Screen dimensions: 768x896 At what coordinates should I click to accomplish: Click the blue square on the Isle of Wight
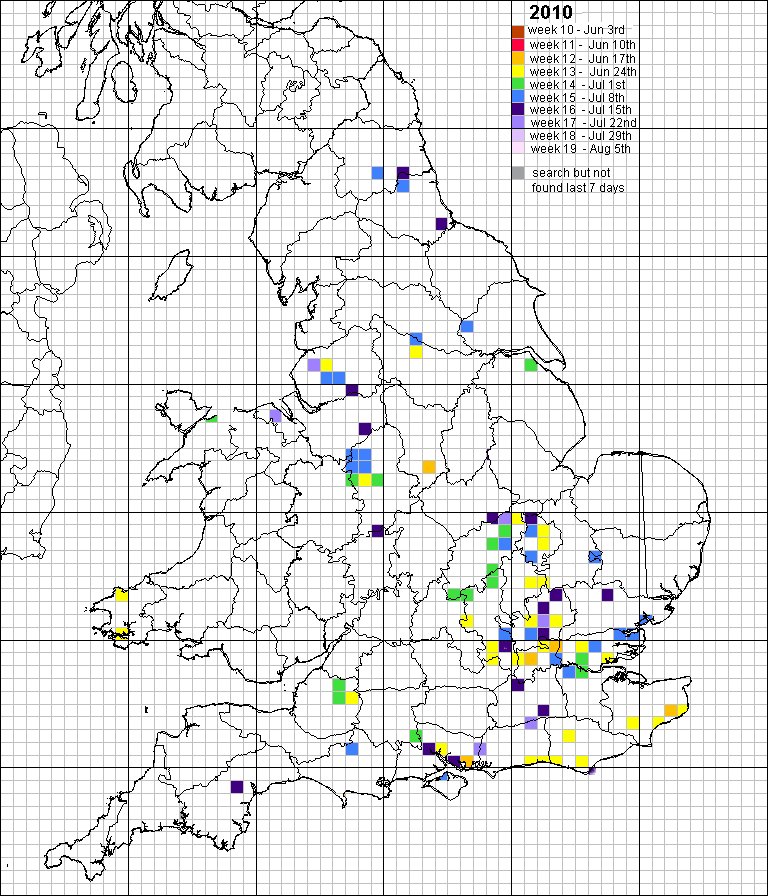(x=444, y=777)
